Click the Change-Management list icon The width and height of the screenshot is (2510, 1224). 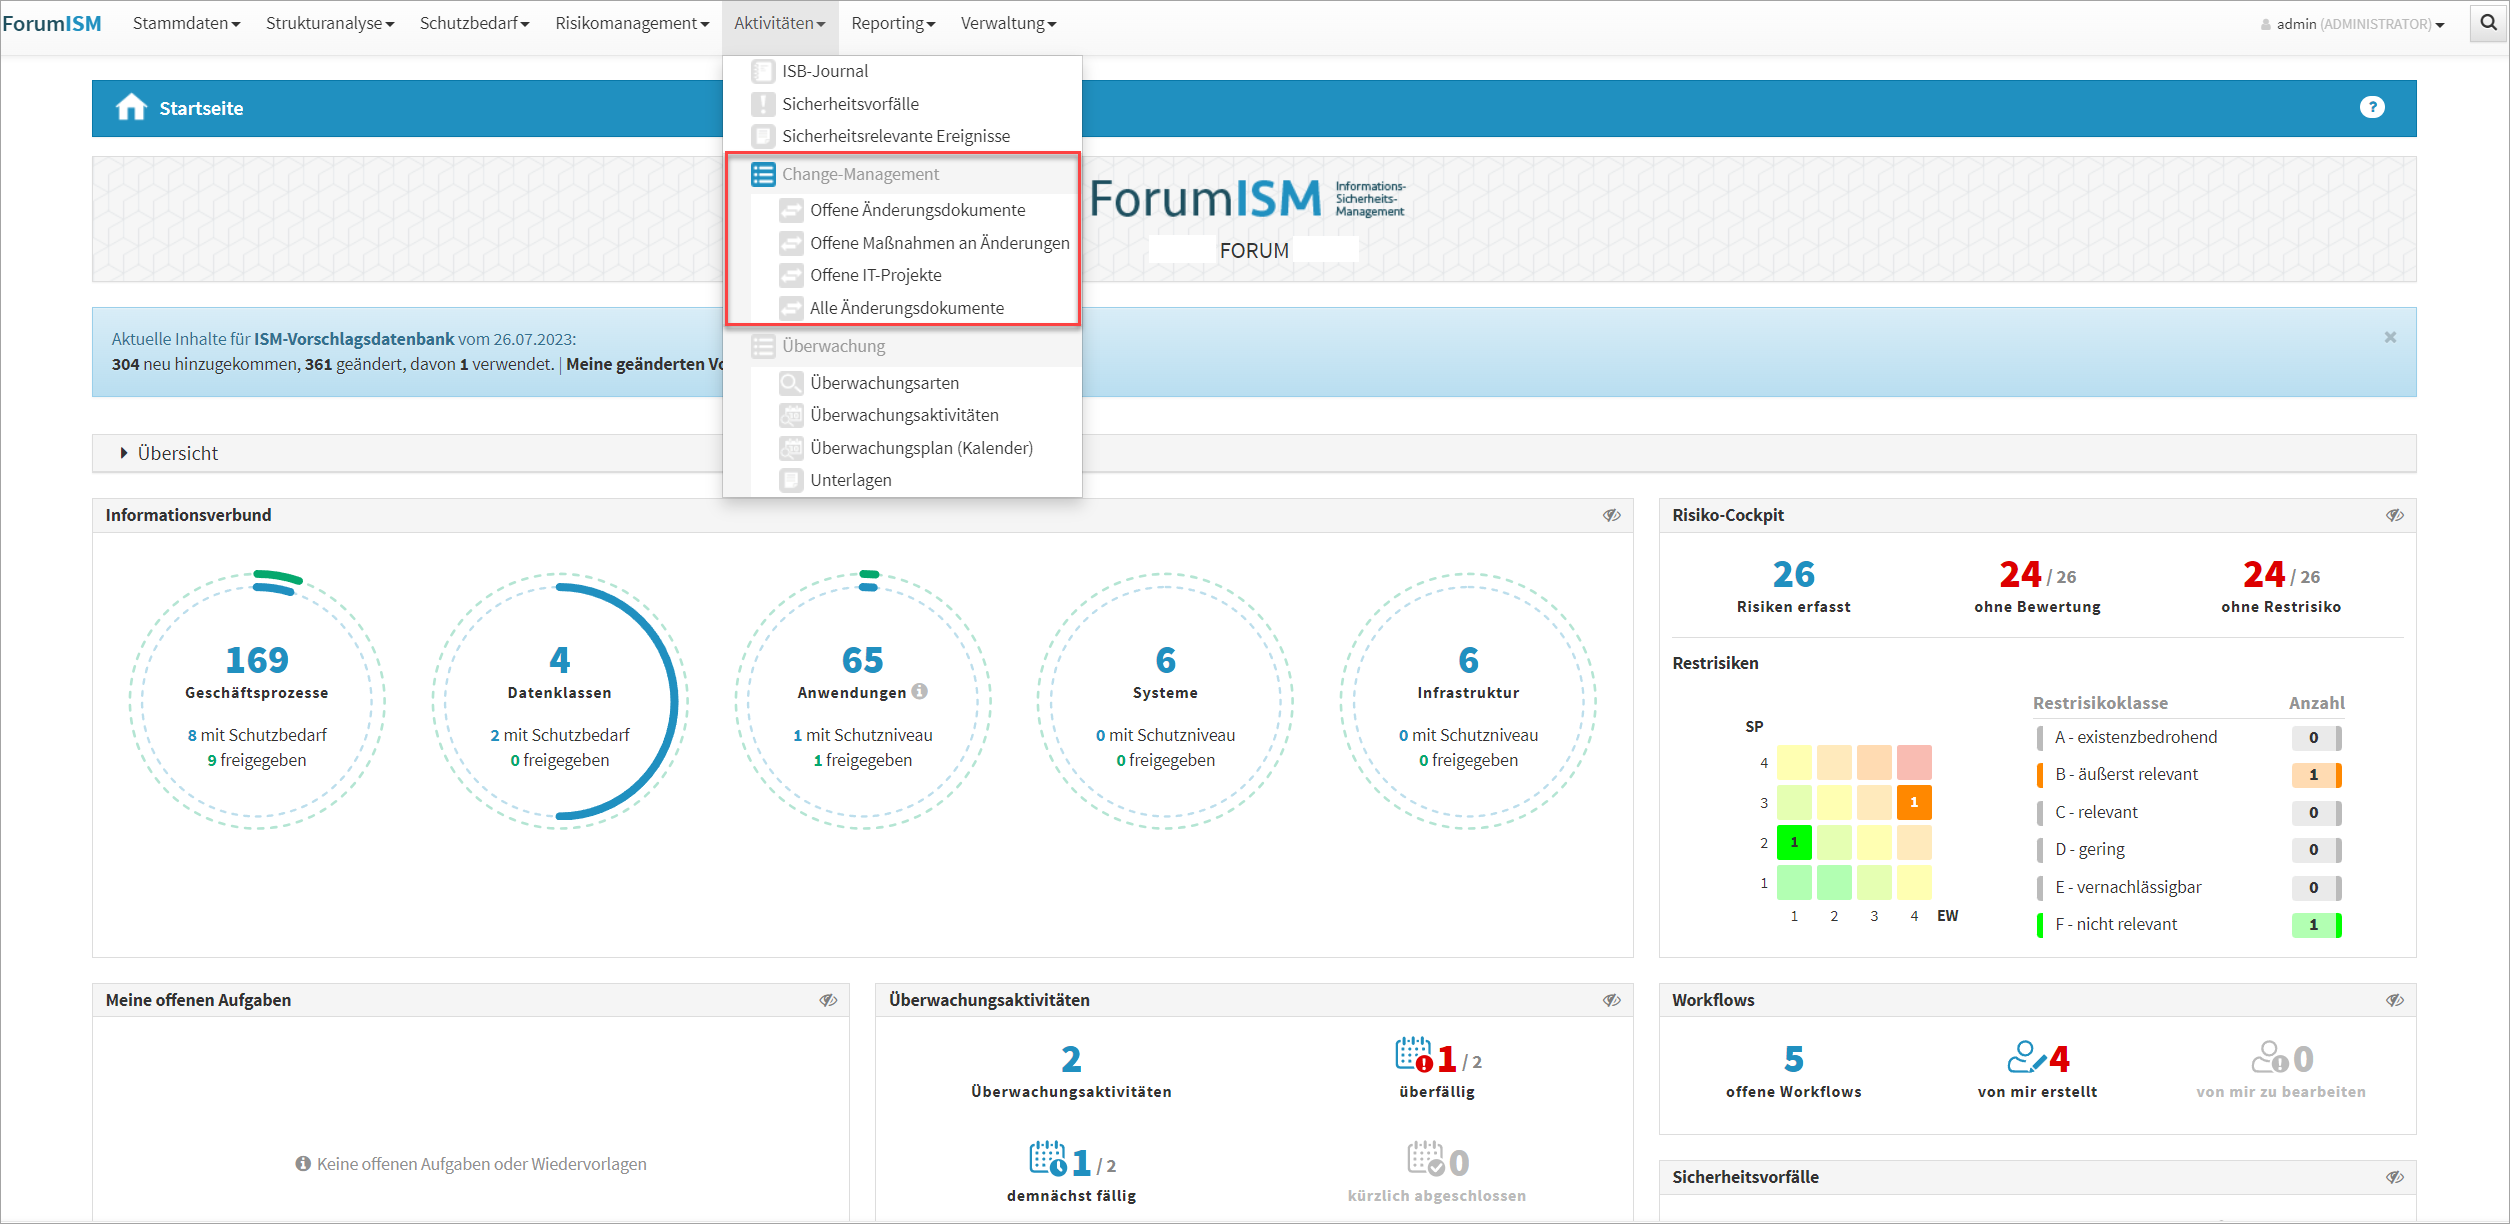763,174
